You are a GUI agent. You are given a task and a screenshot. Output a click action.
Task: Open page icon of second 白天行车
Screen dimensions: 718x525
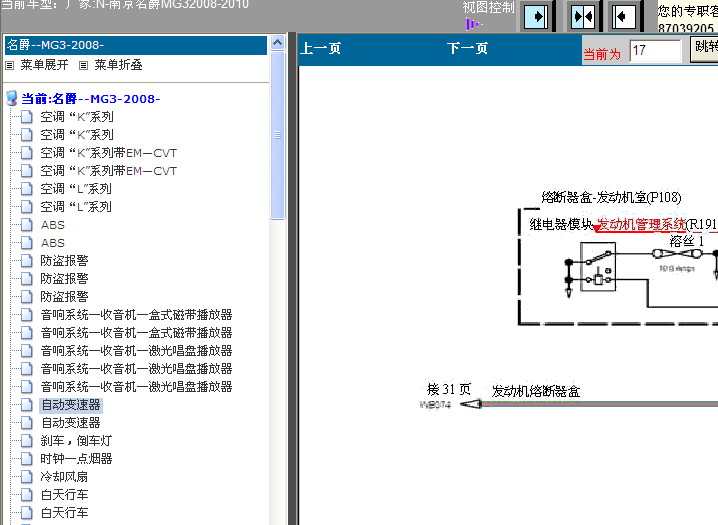click(x=27, y=513)
